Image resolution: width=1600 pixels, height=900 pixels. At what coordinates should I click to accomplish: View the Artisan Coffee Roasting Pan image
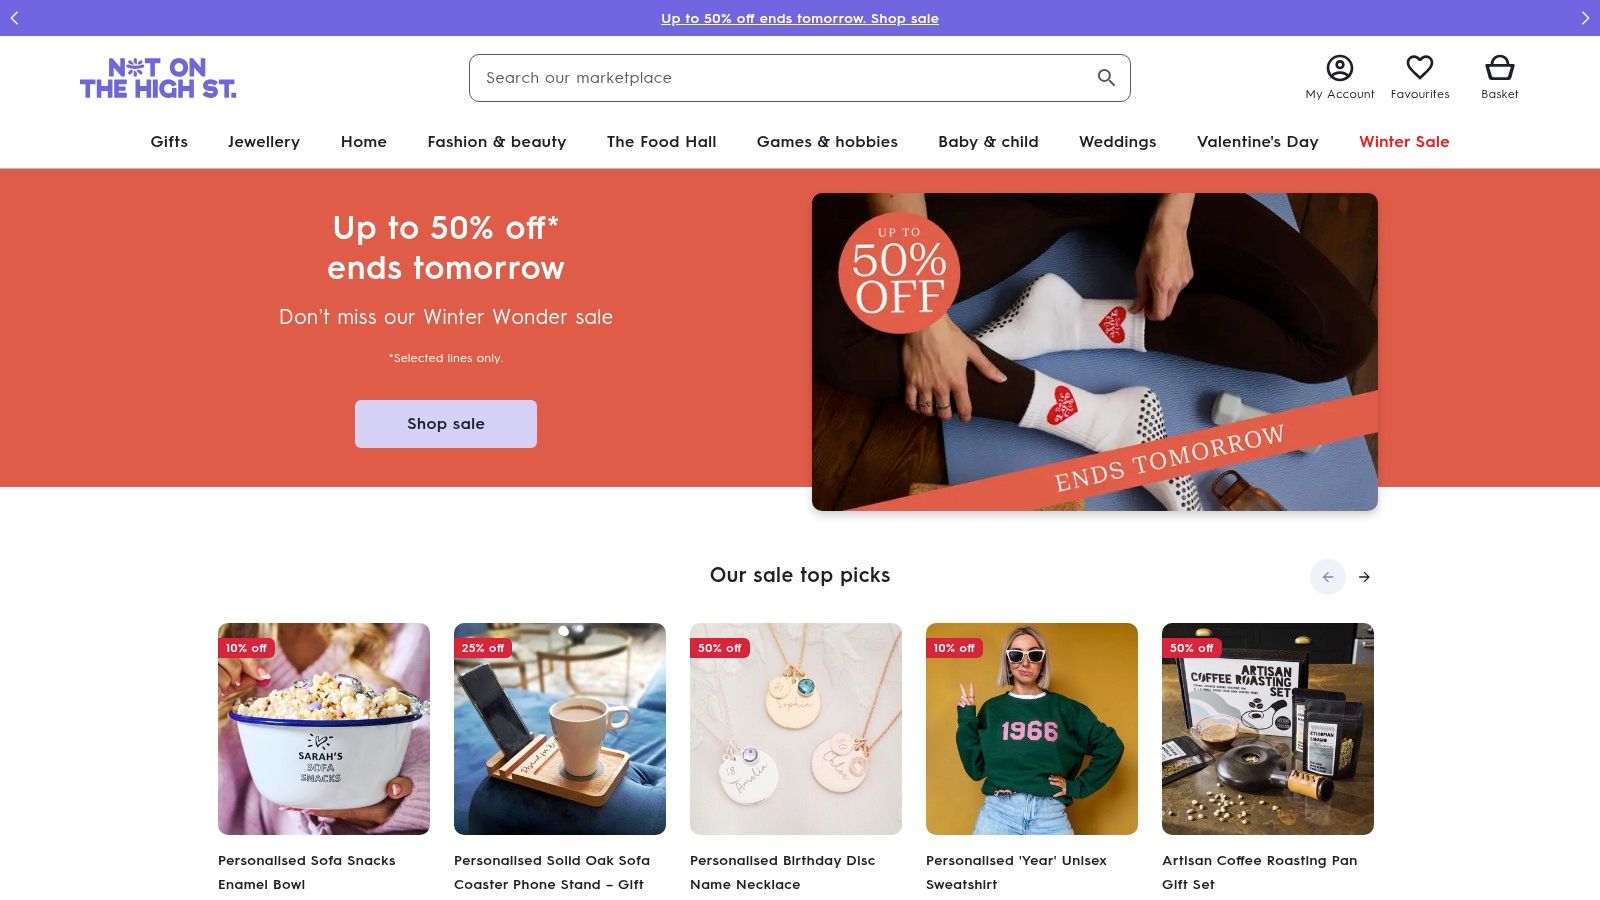pos(1267,729)
